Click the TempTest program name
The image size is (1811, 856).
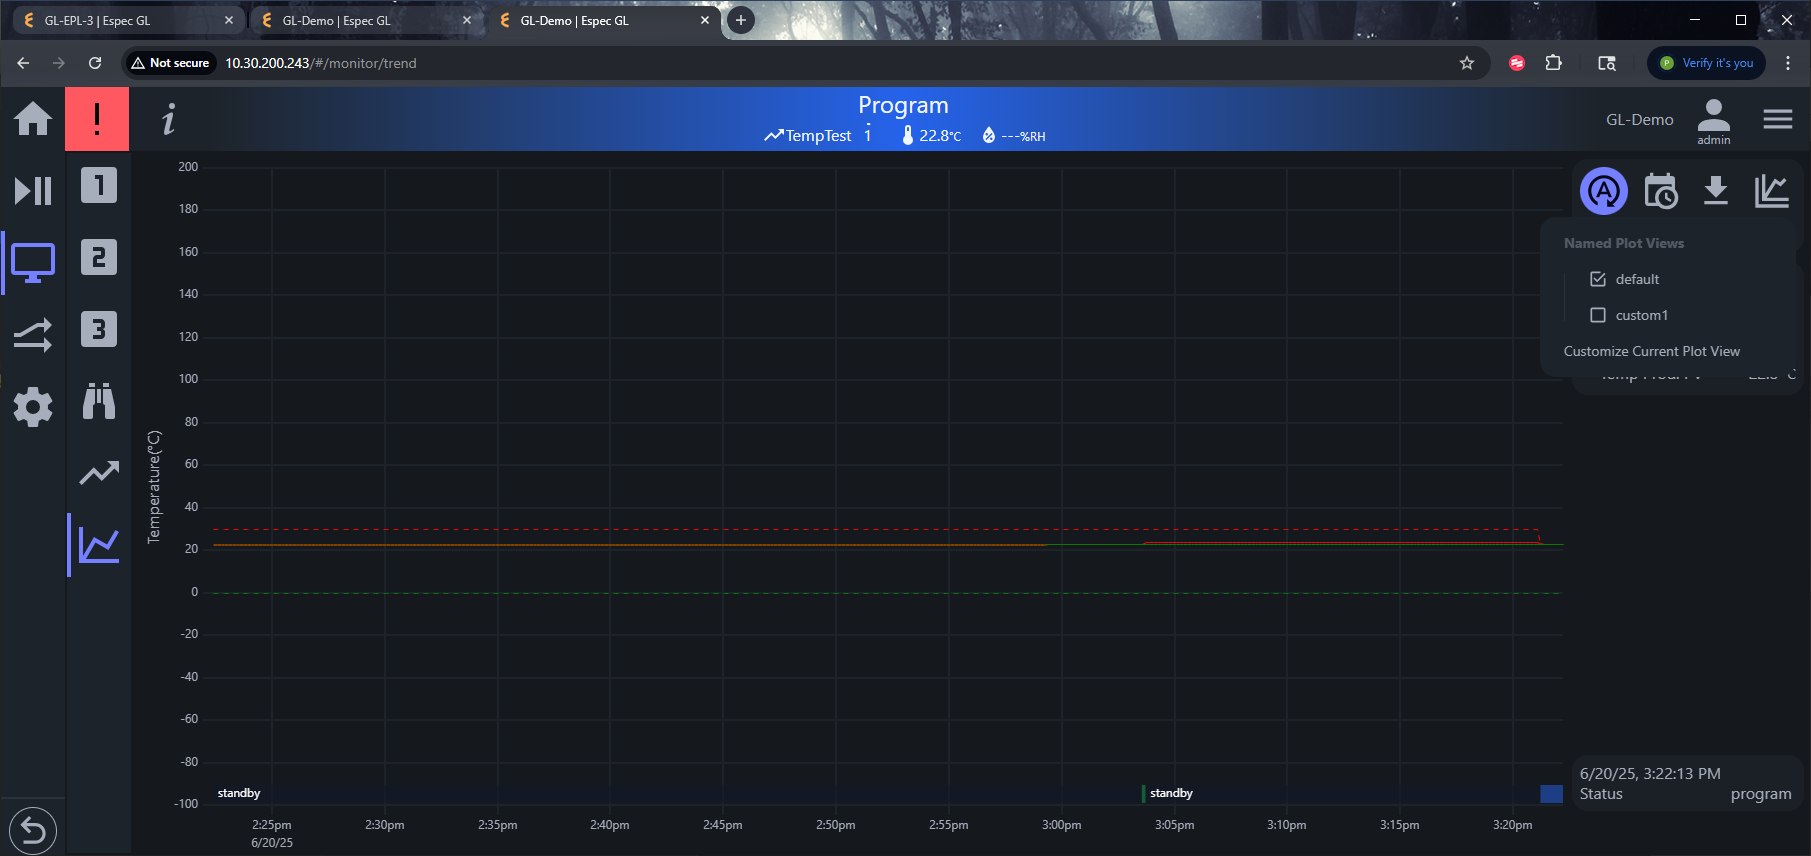point(818,136)
